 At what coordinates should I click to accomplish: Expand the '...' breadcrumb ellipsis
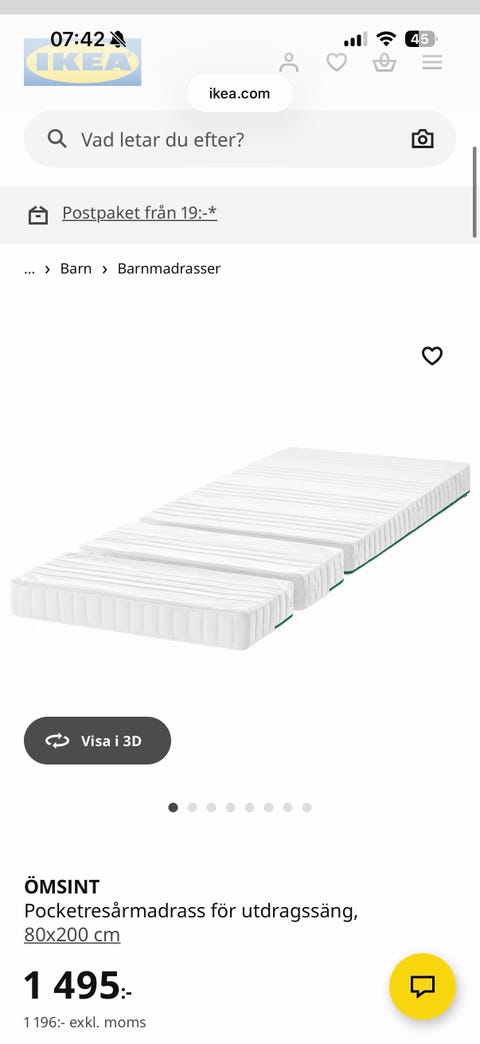(29, 269)
